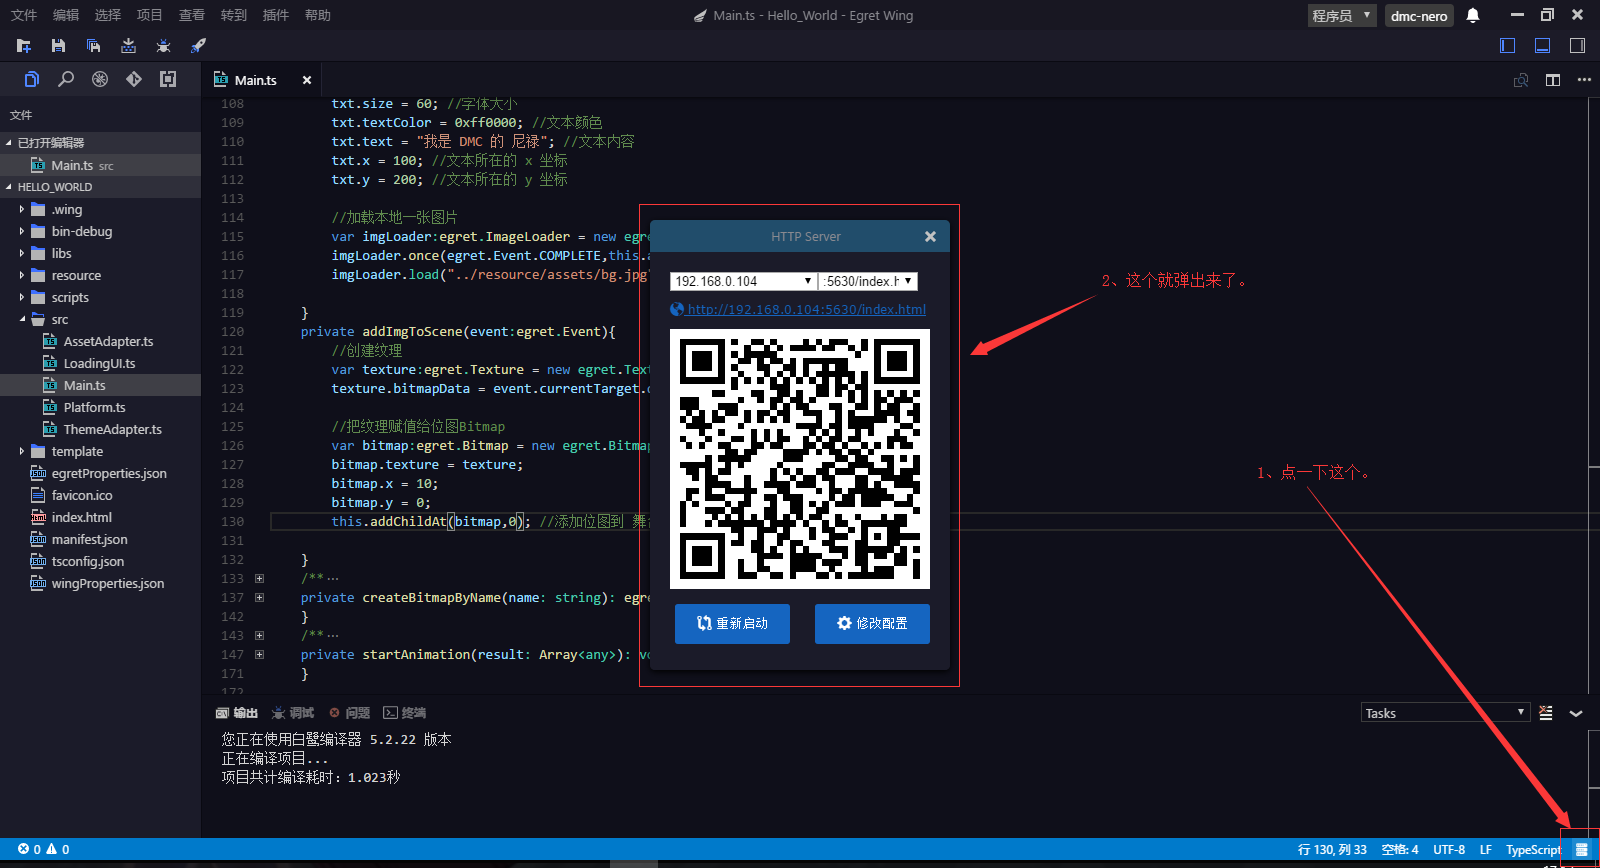Open the port and page path dropdown

click(868, 281)
